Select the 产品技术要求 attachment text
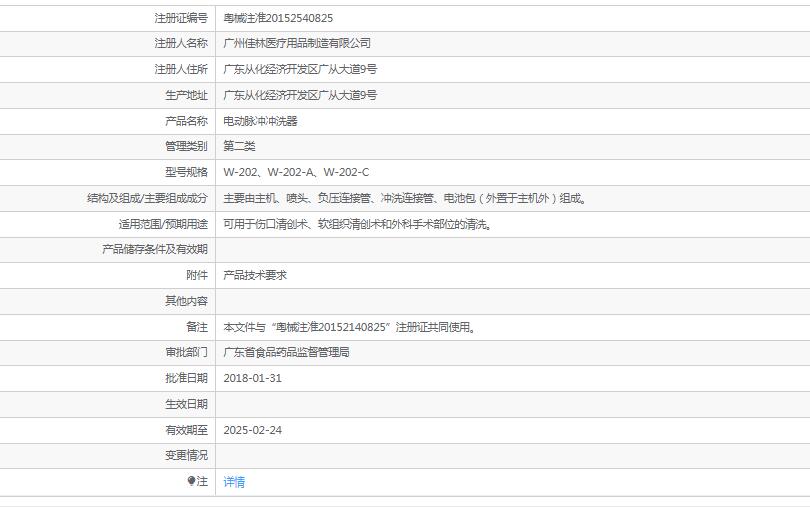This screenshot has width=810, height=507. [x=255, y=275]
